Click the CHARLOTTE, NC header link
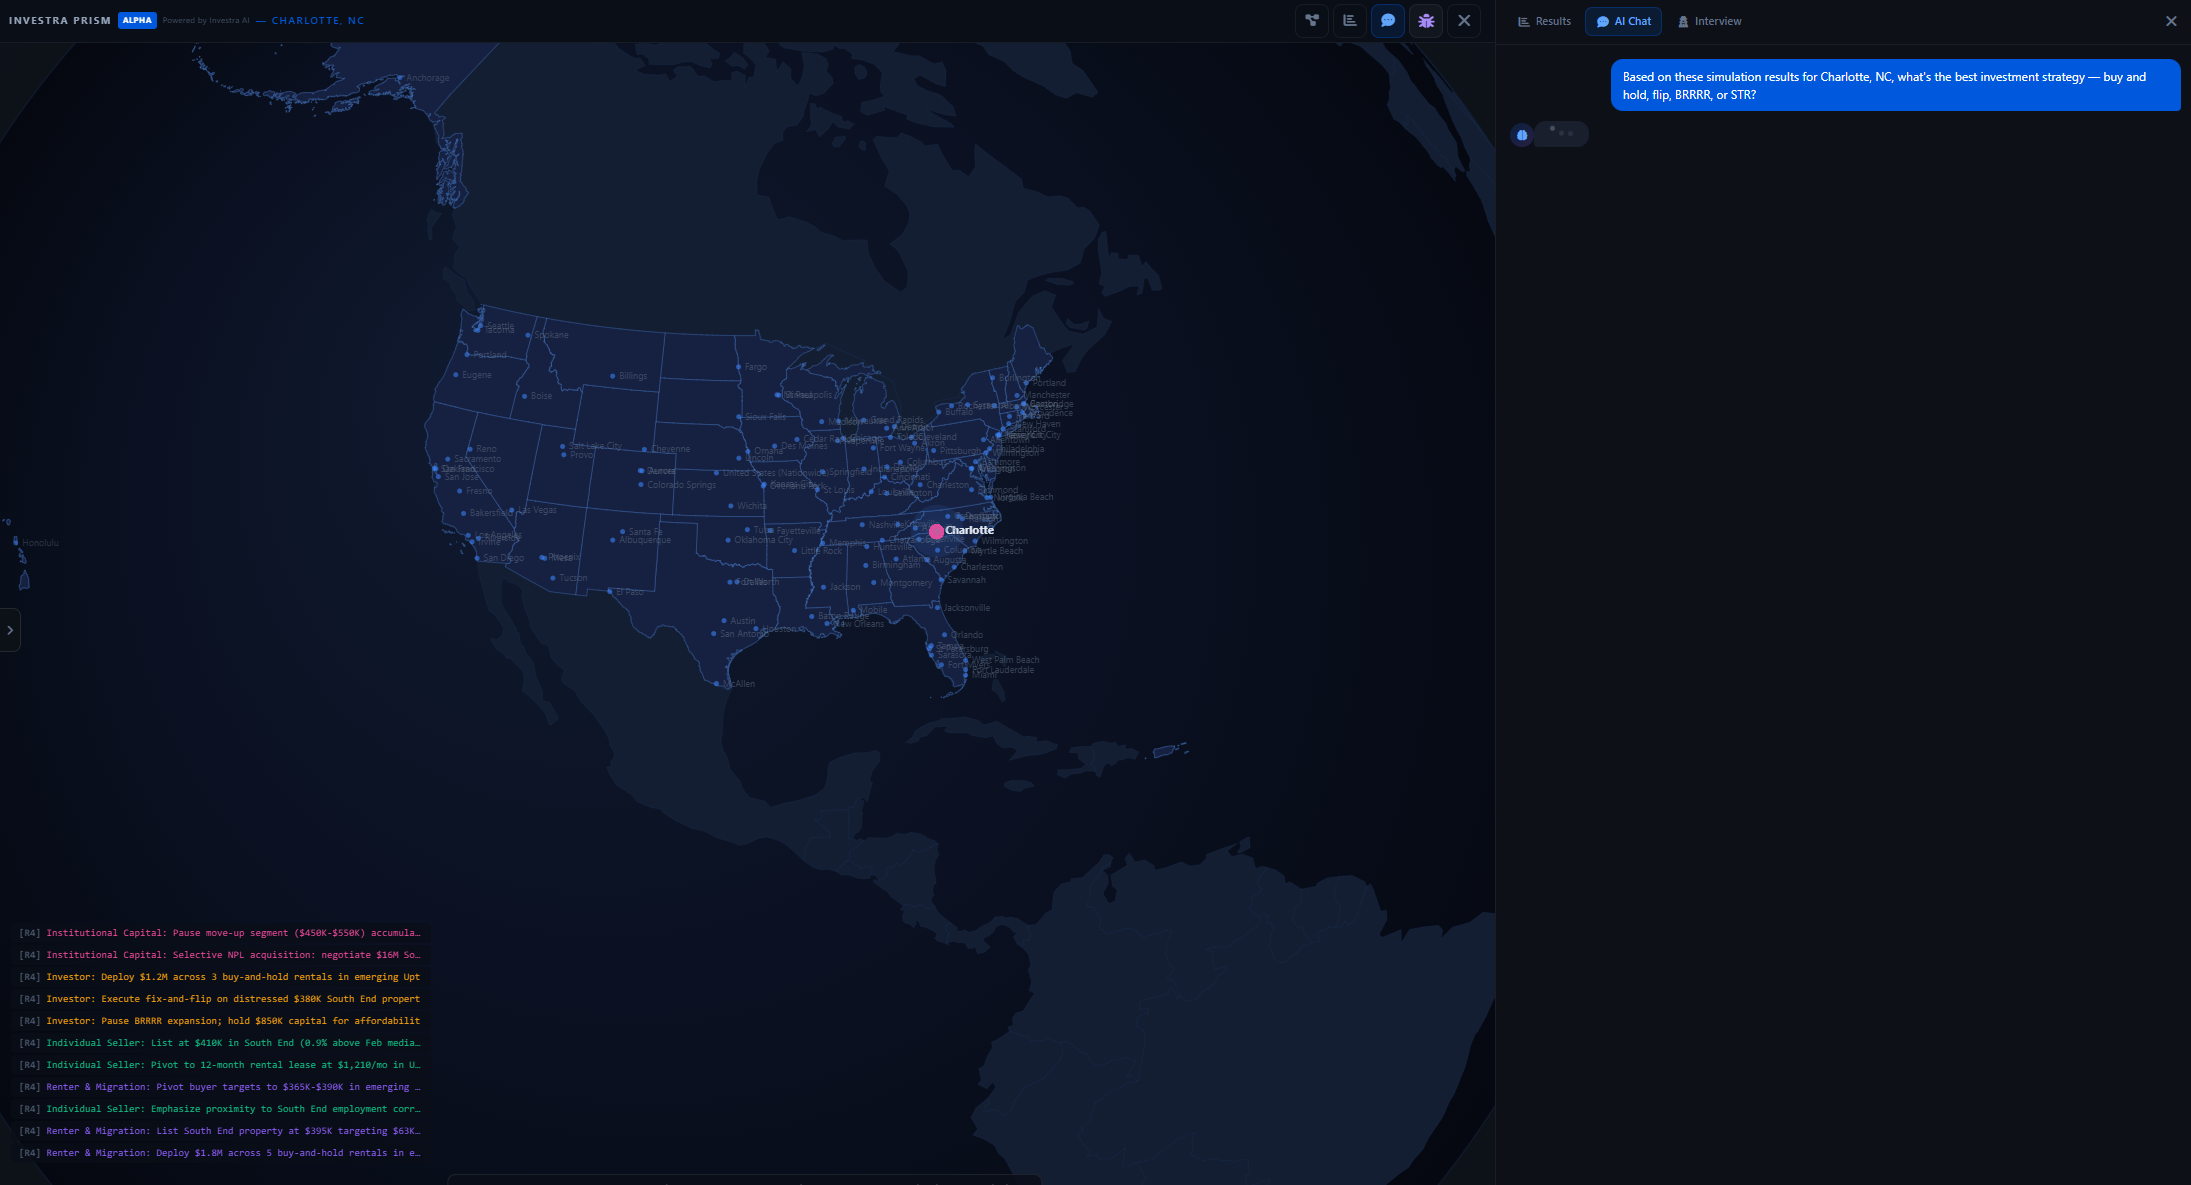2191x1185 pixels. click(x=318, y=20)
